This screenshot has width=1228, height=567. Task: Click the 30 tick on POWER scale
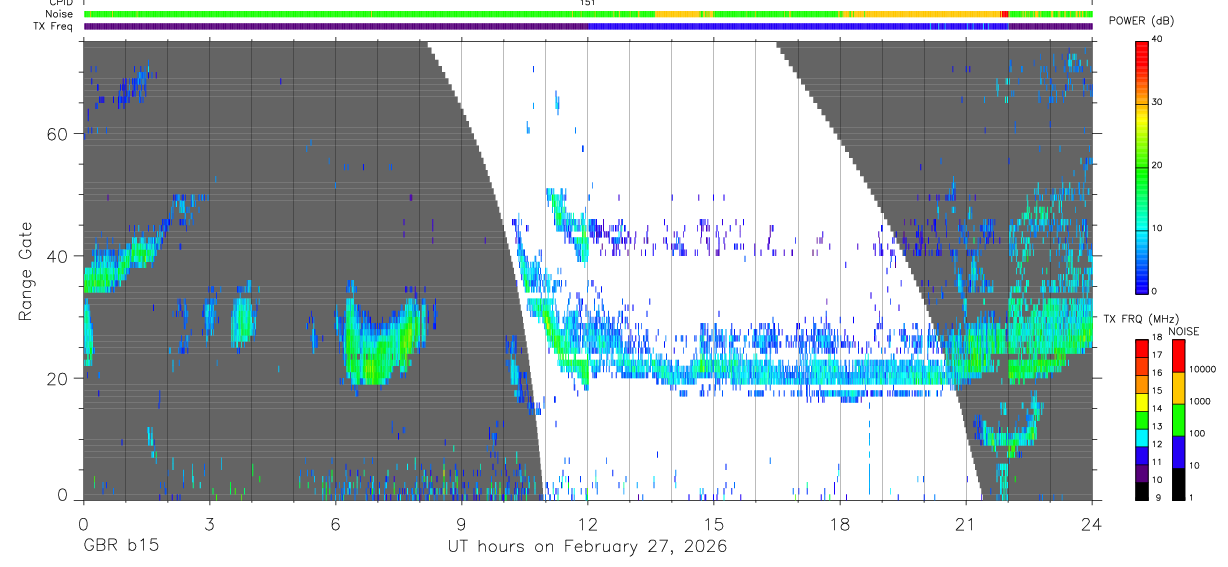(1158, 103)
